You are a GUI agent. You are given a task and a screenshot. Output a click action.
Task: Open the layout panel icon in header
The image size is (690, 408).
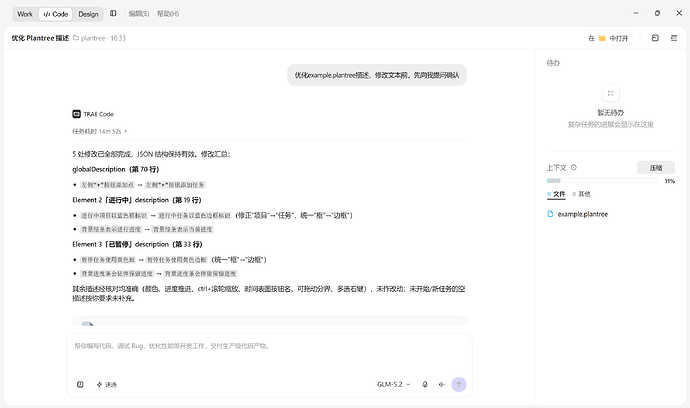pyautogui.click(x=655, y=38)
